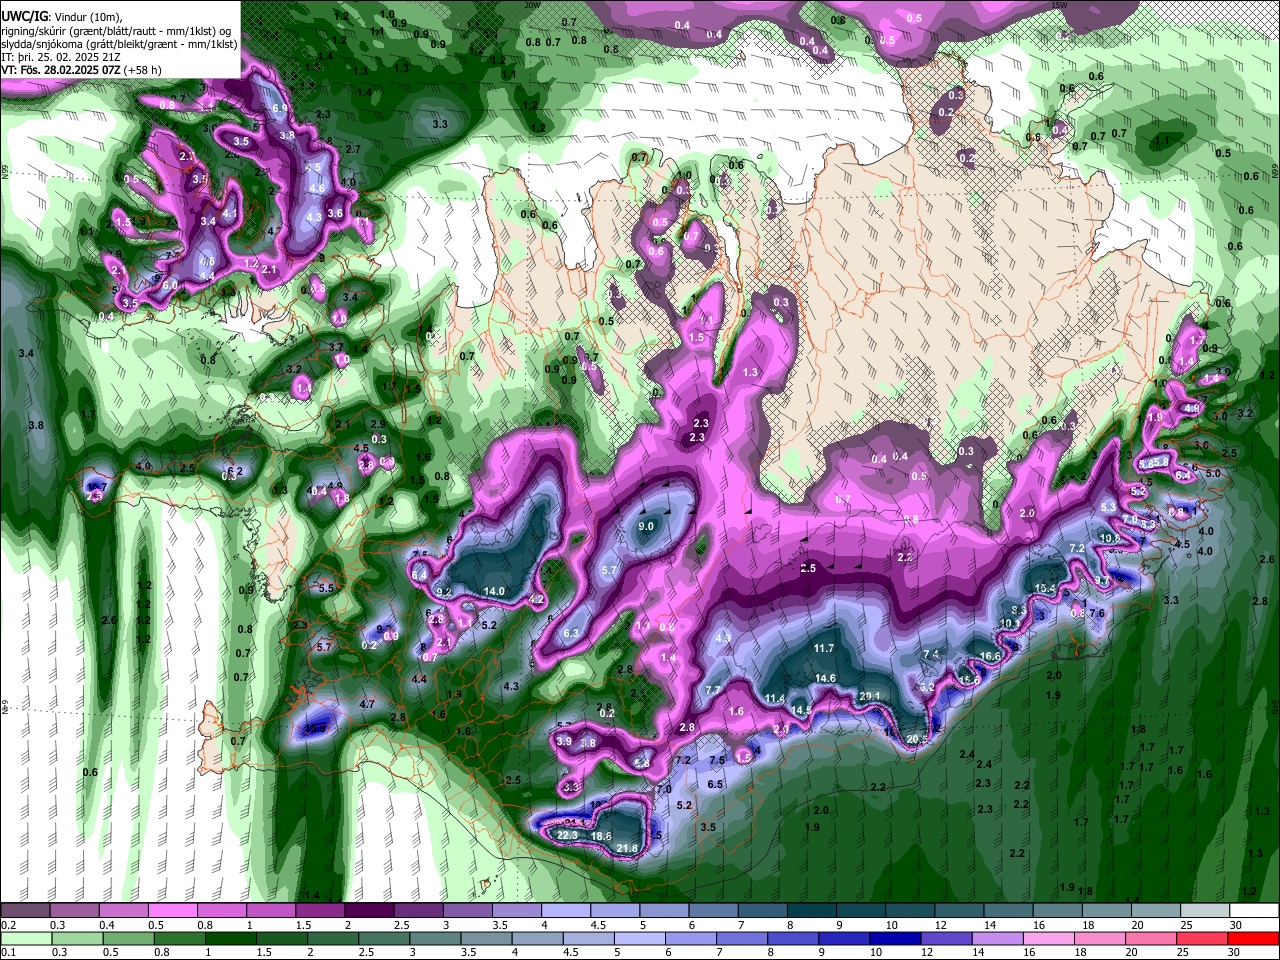Viewport: 1280px width, 960px height.
Task: Click the 6.5 value off the south coast
Action: click(715, 784)
